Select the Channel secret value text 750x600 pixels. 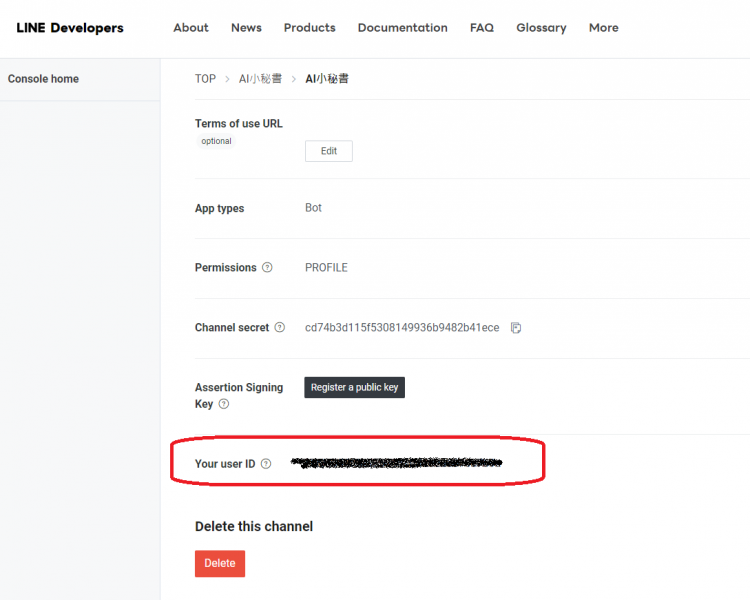(x=401, y=328)
